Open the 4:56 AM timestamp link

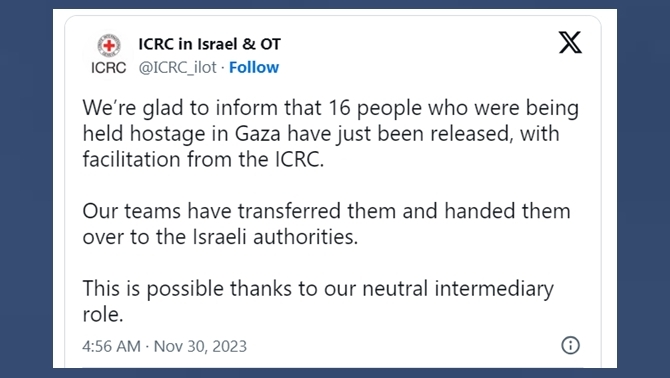(111, 346)
